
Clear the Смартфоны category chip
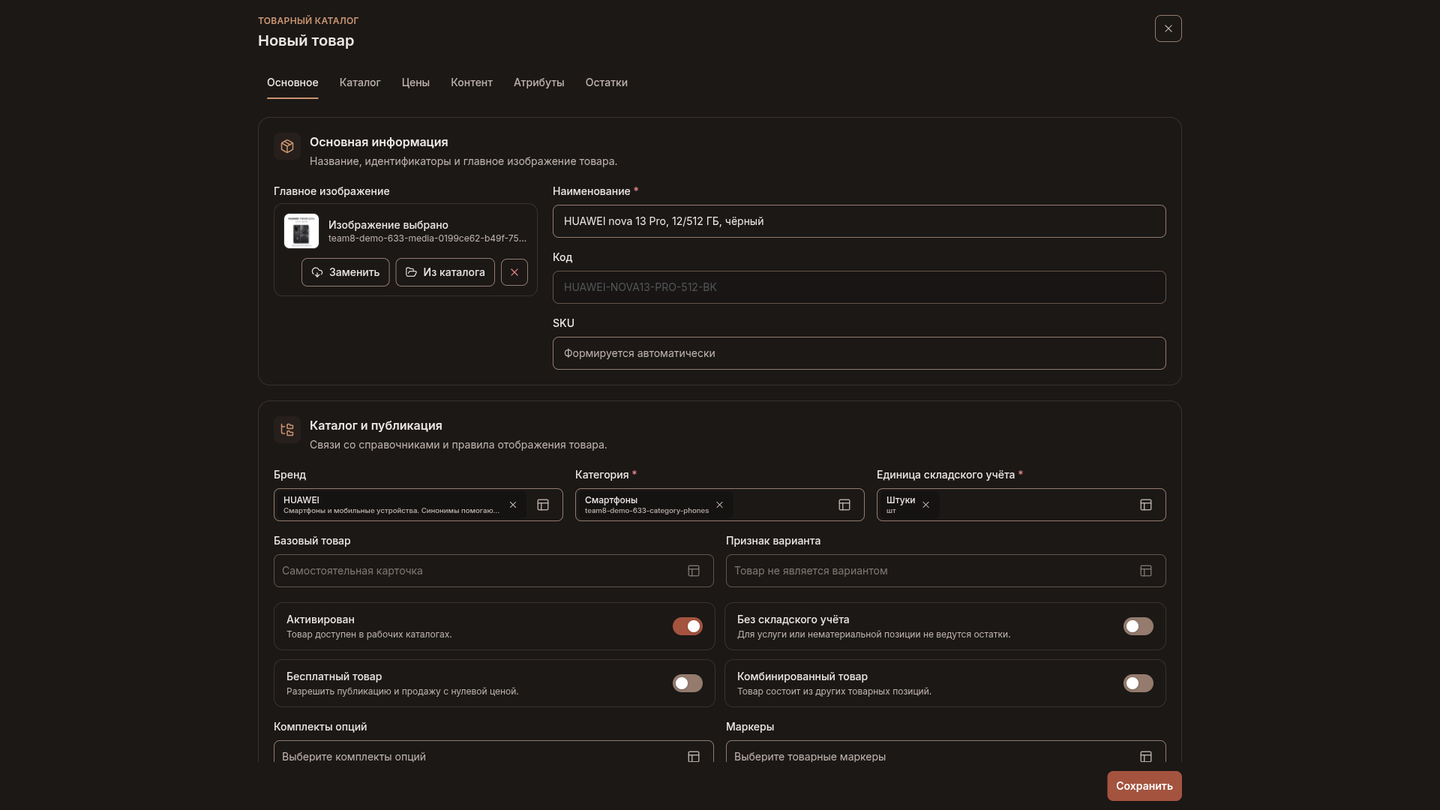719,505
